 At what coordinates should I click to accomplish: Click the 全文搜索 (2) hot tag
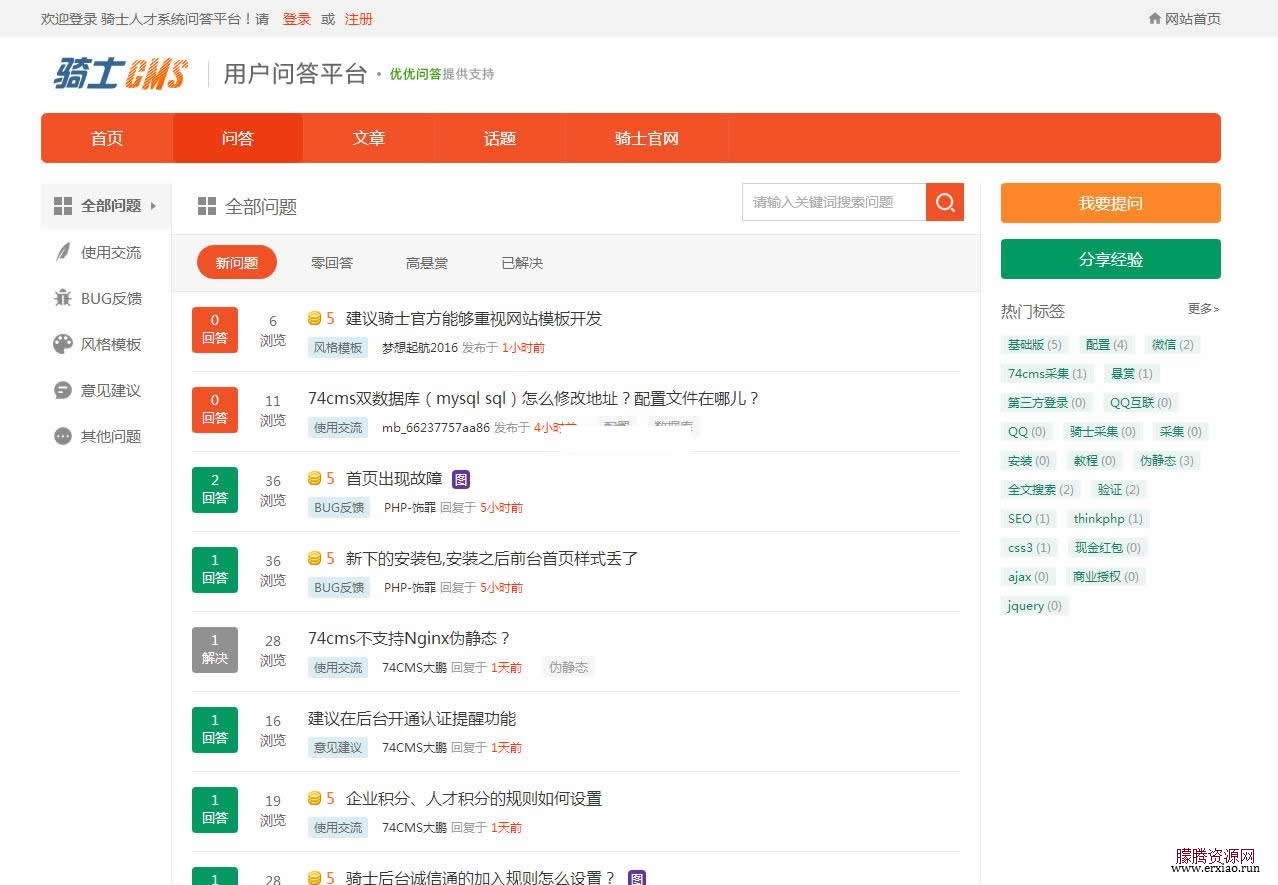coord(1040,489)
